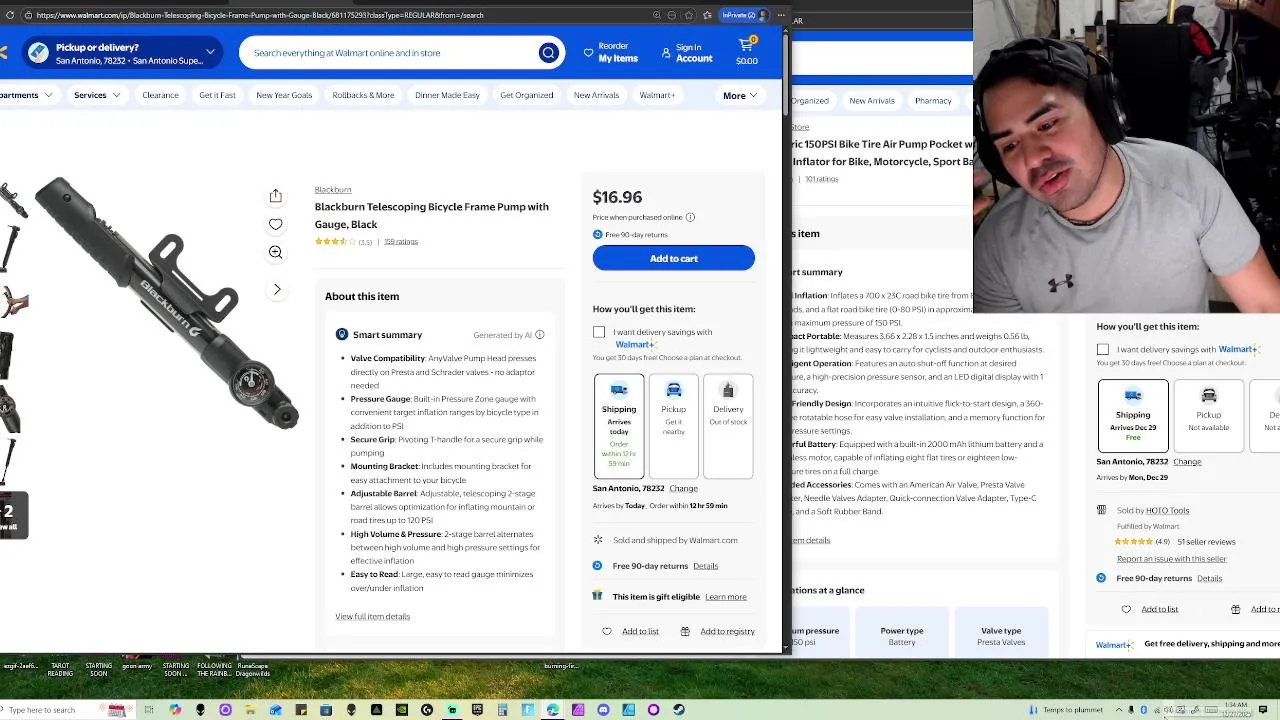1280x720 pixels.
Task: Click info icon next to Generated by AI
Action: [x=540, y=335]
